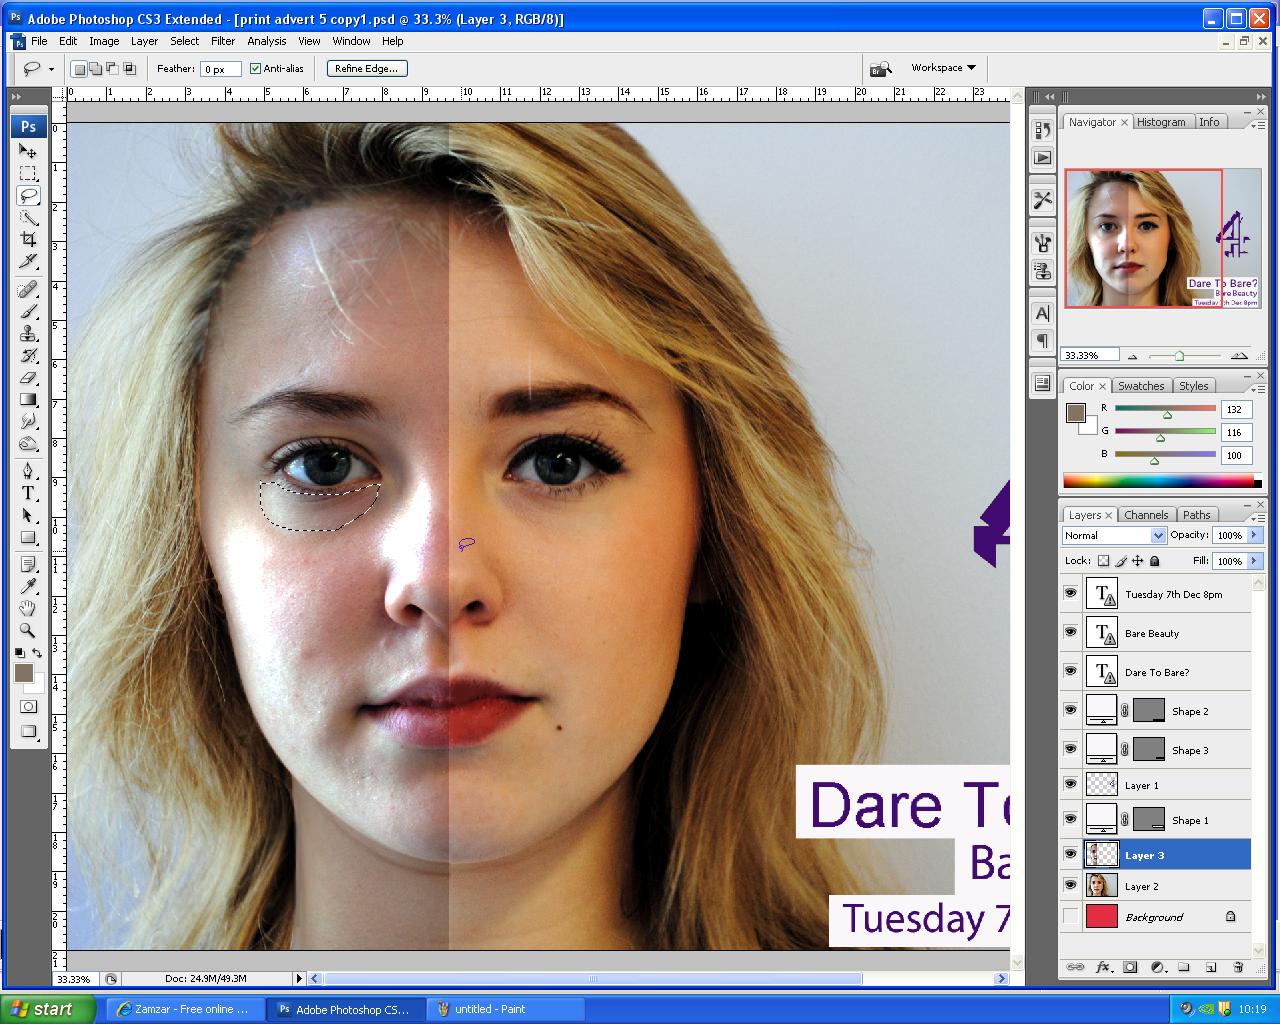Show the Background layer
The image size is (1280, 1024).
(x=1071, y=916)
